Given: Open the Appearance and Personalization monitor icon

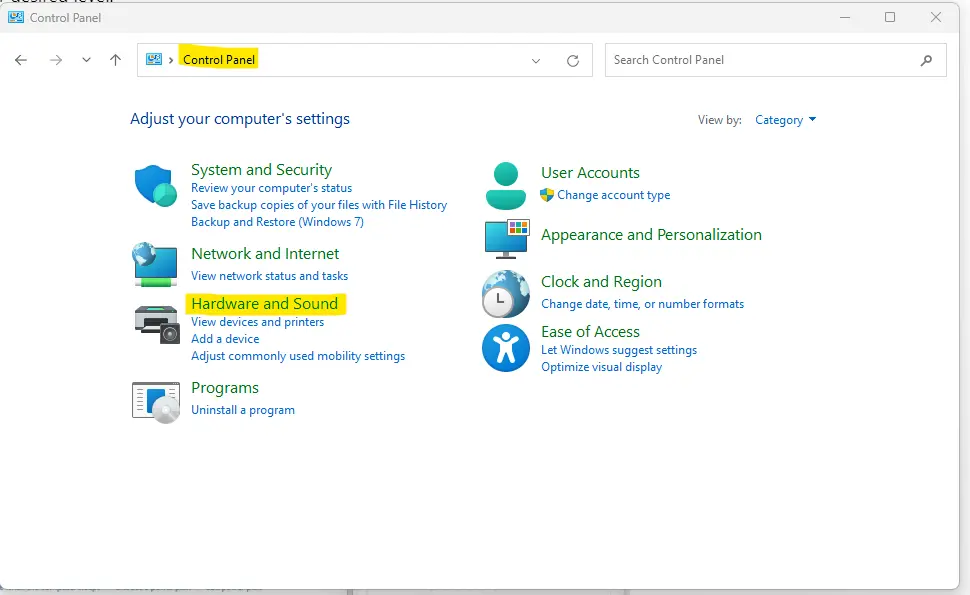Looking at the screenshot, I should 507,238.
